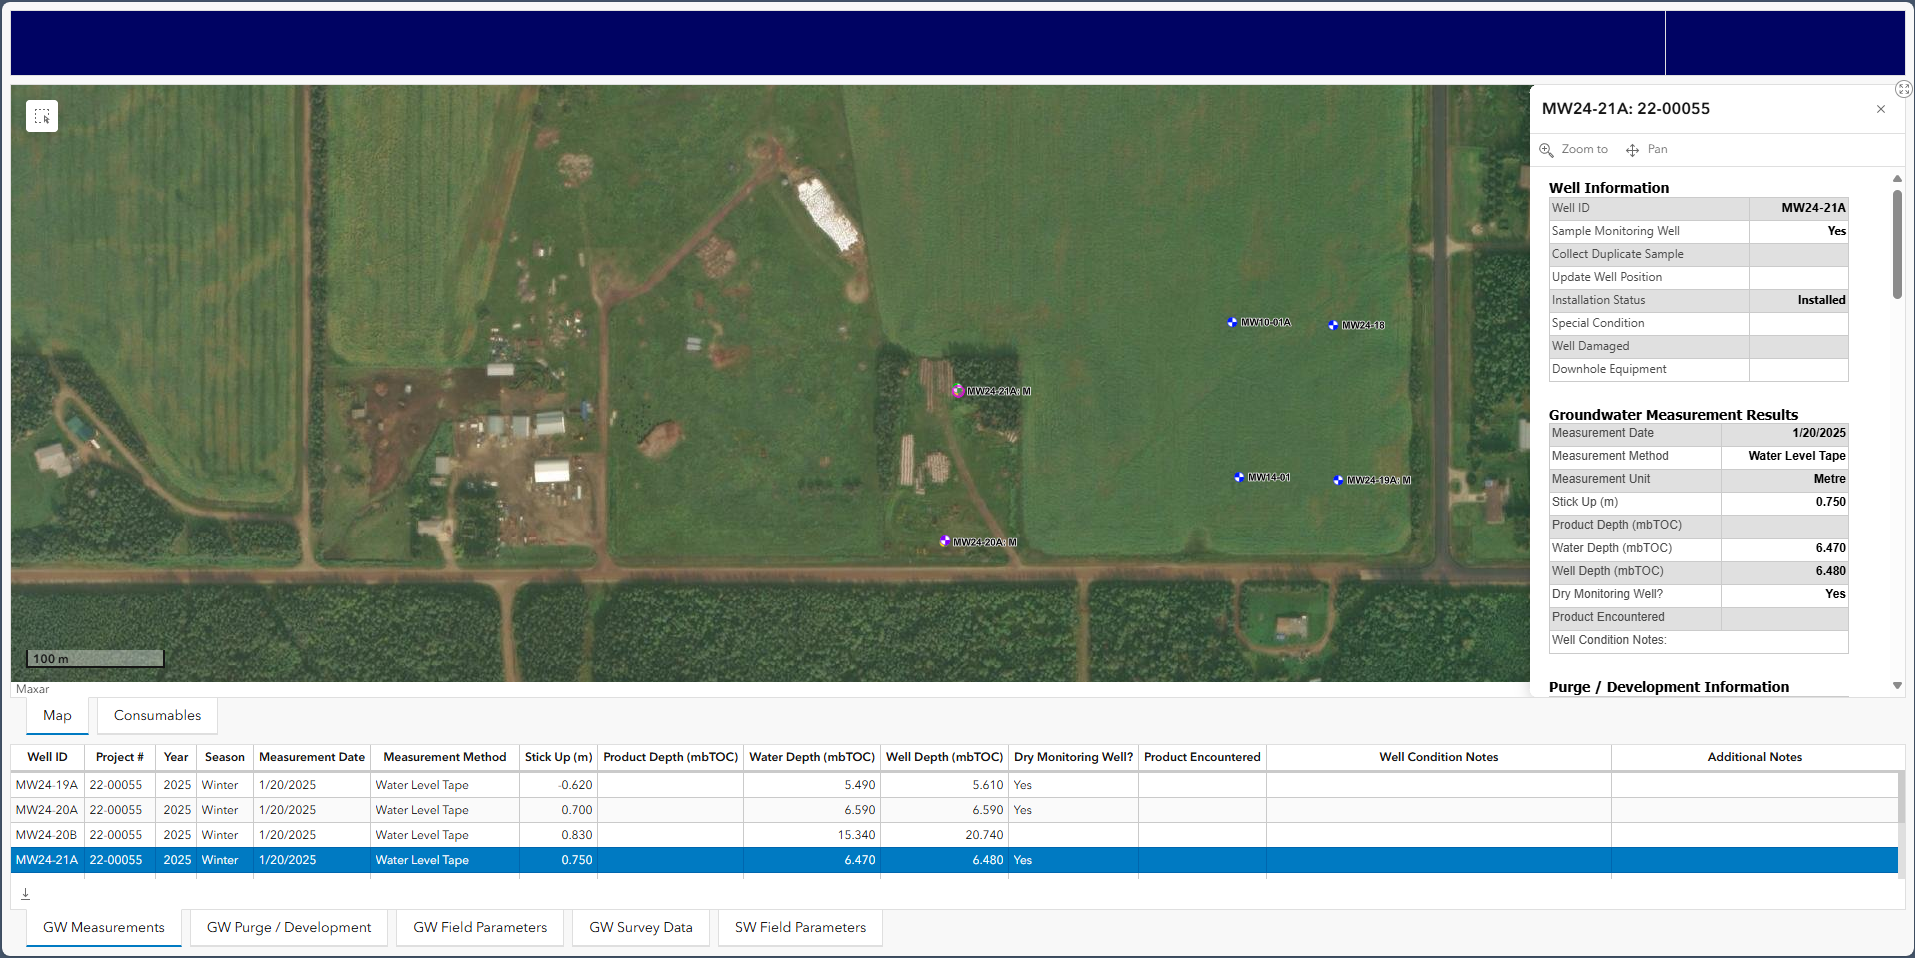Close the MW24-21A popup panel
This screenshot has height=958, width=1915.
(1880, 109)
